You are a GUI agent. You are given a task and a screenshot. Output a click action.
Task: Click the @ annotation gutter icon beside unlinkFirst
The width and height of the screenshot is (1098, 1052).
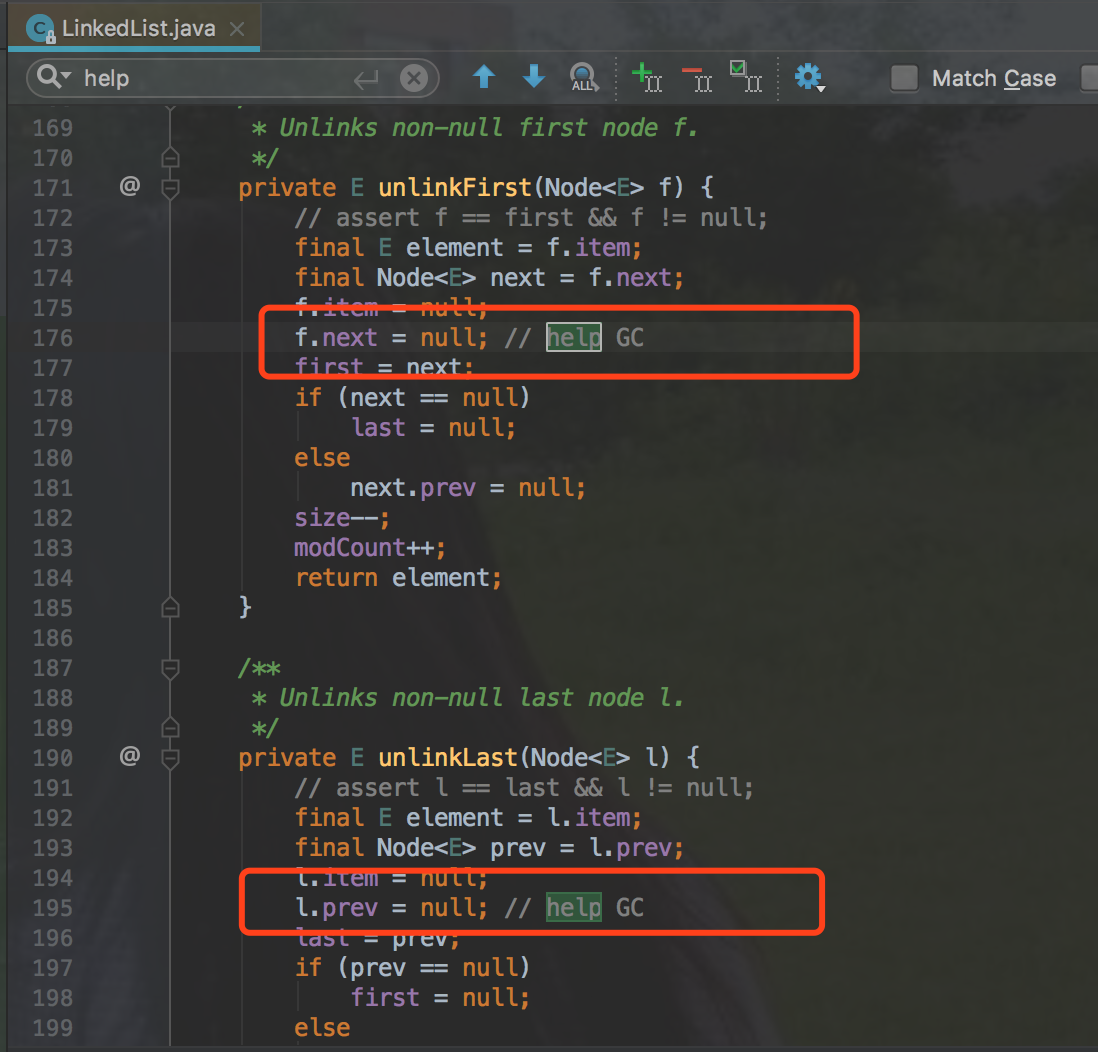pyautogui.click(x=130, y=187)
